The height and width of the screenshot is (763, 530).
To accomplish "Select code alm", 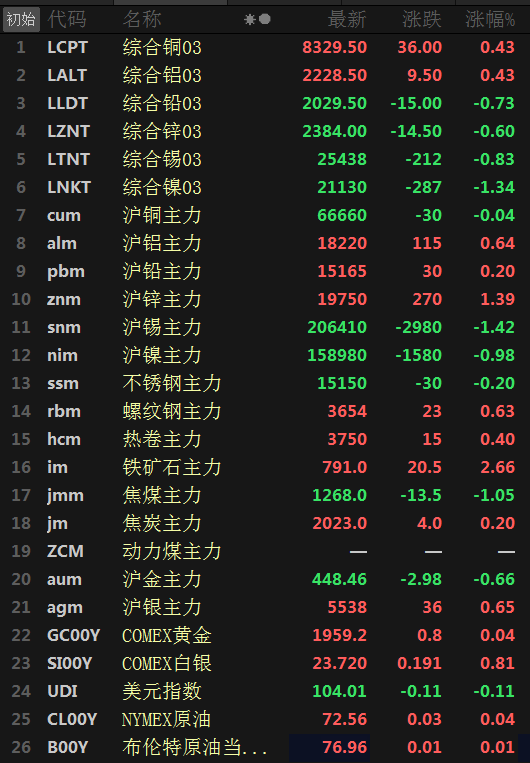I will click(62, 243).
